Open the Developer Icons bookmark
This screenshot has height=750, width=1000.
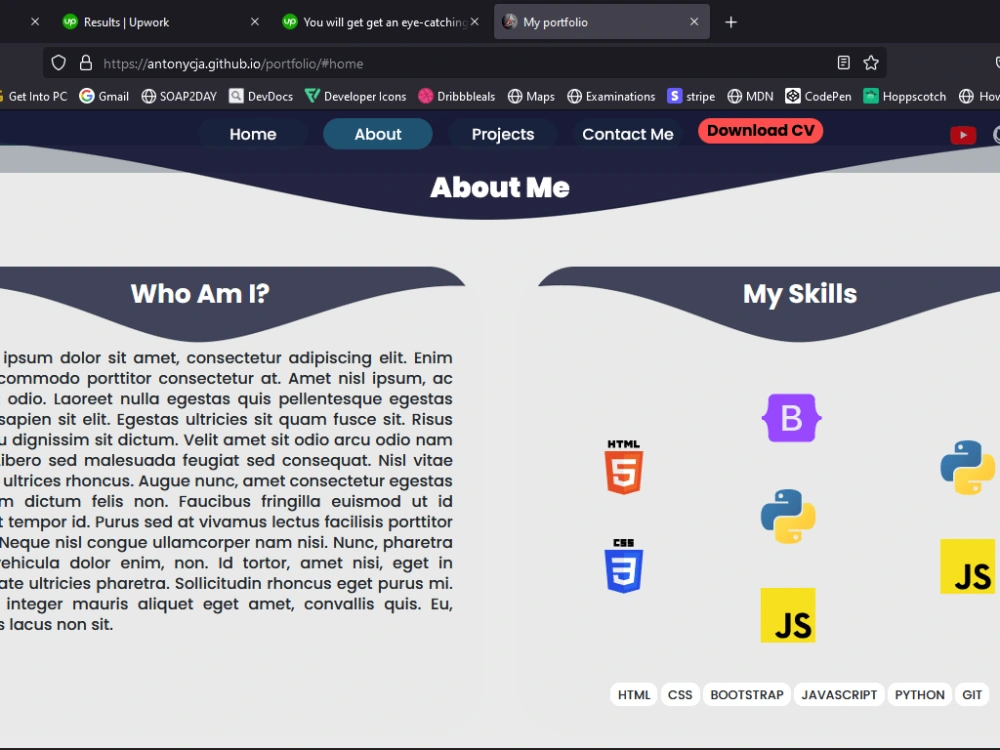(355, 96)
